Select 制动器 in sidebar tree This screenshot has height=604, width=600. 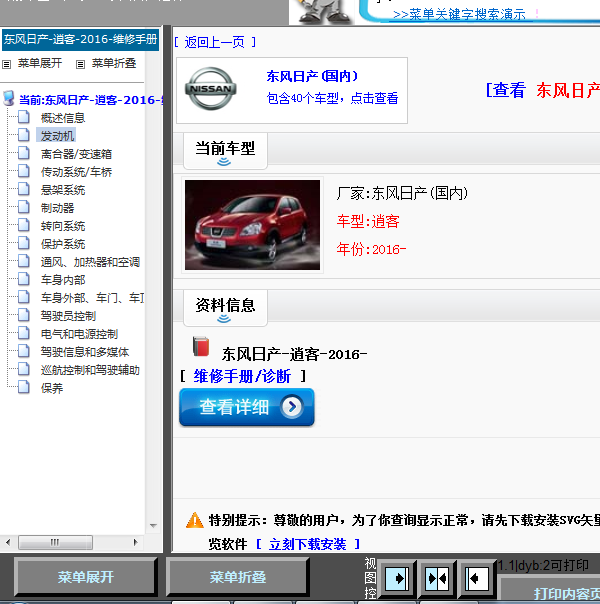click(x=57, y=208)
